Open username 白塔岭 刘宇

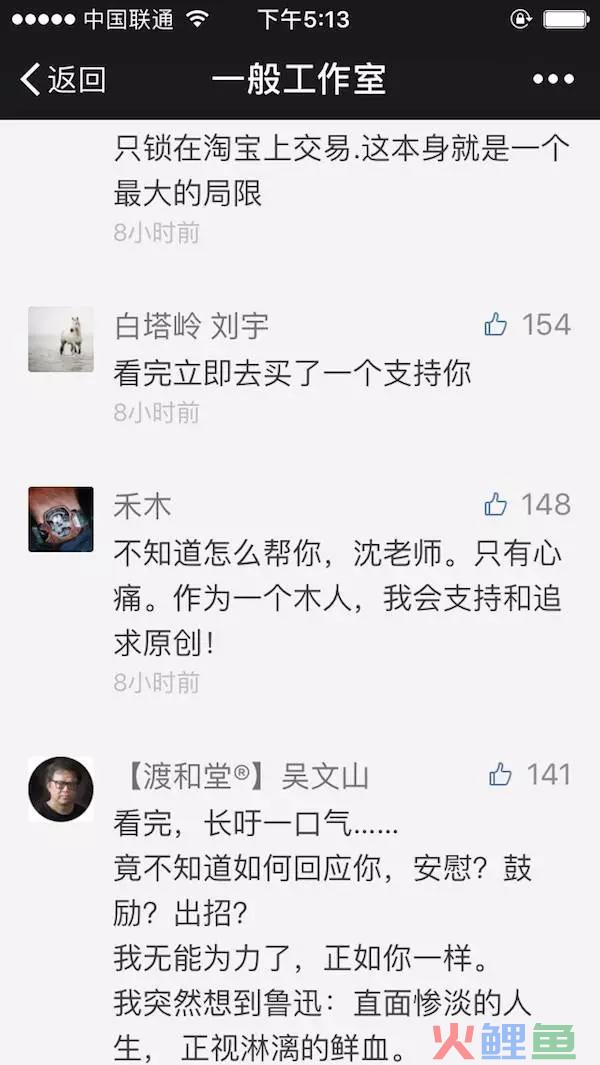point(192,327)
